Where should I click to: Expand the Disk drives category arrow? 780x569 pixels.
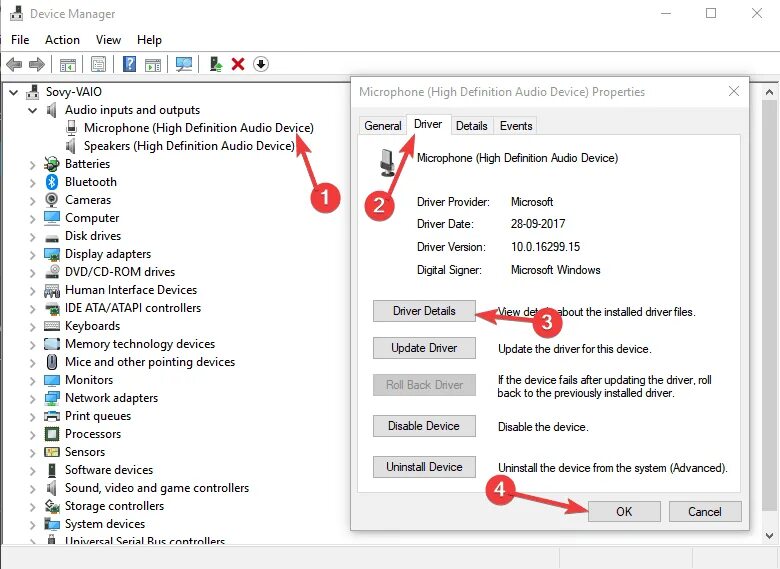click(32, 237)
